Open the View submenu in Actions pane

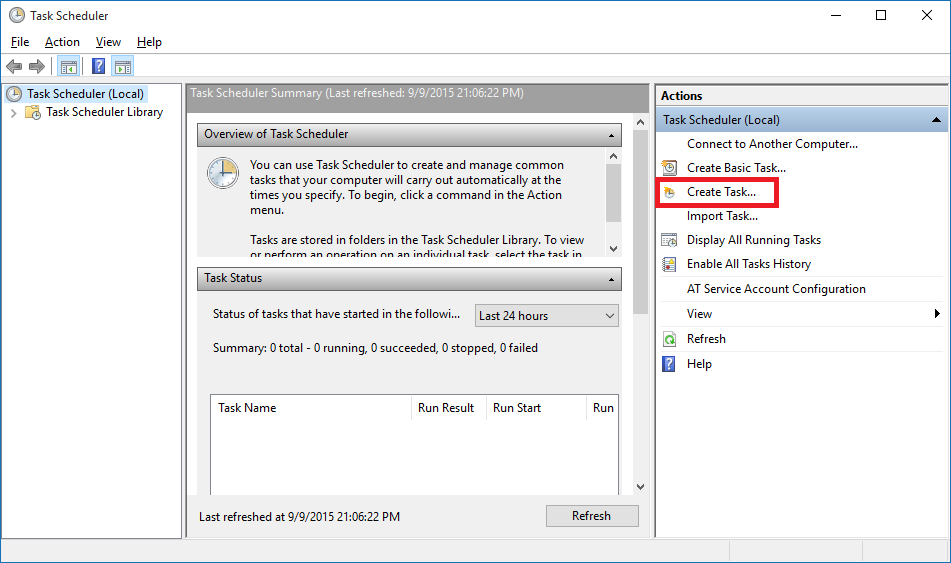[x=936, y=314]
